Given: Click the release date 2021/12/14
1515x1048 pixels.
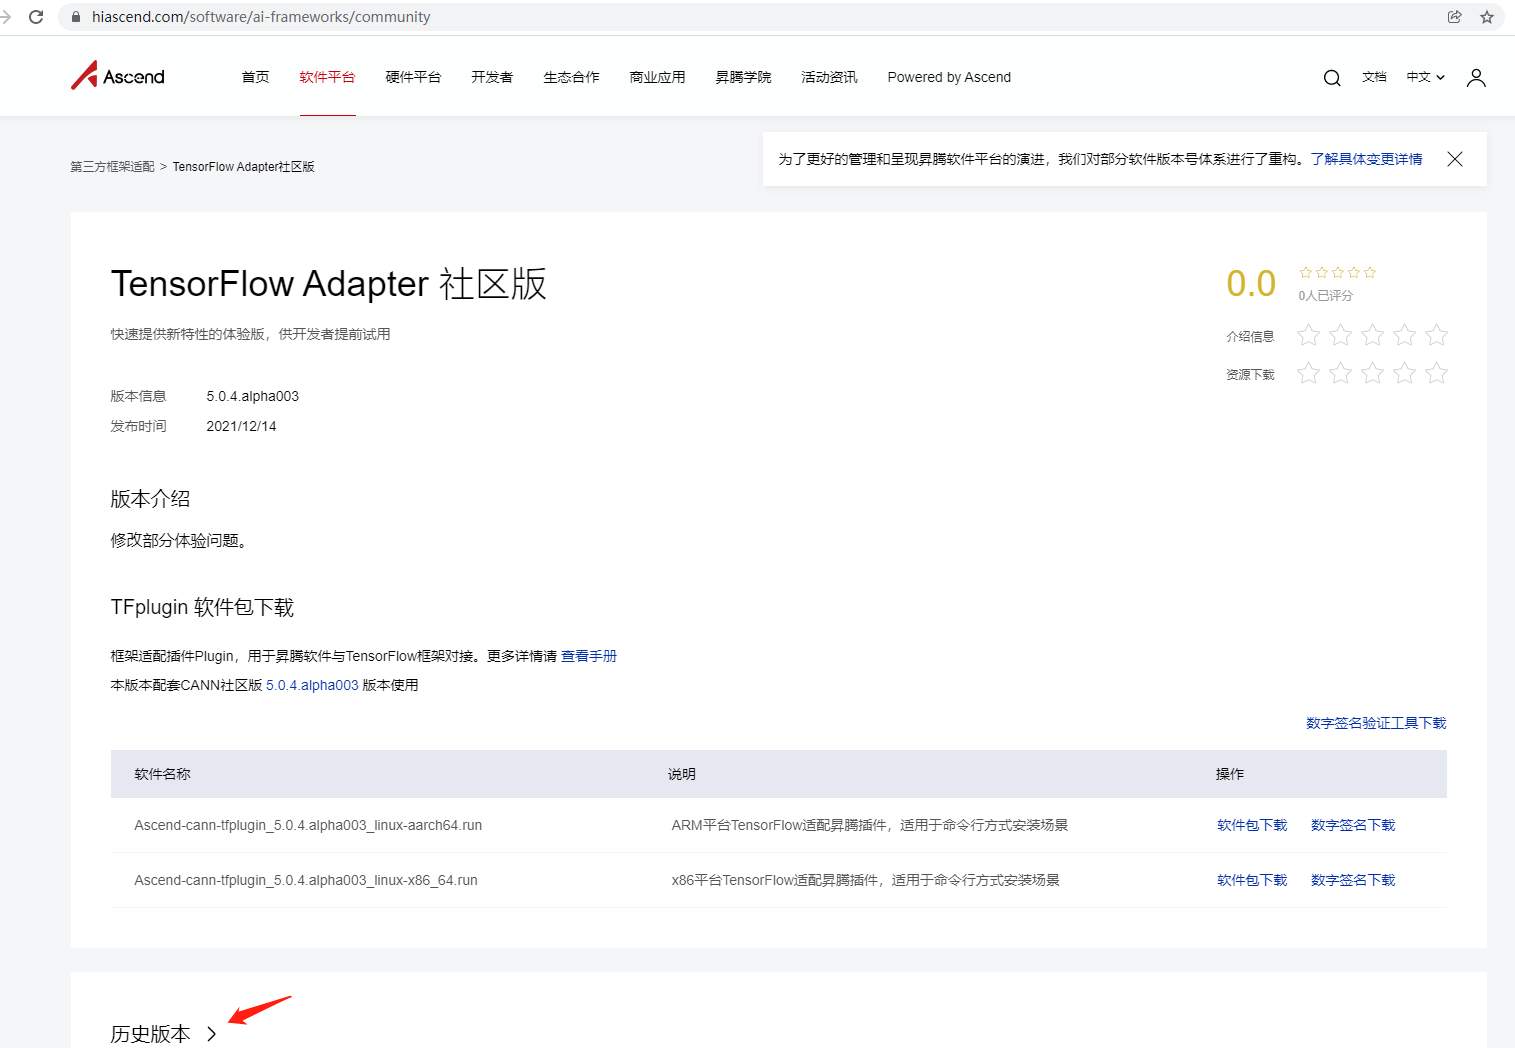Looking at the screenshot, I should (241, 426).
